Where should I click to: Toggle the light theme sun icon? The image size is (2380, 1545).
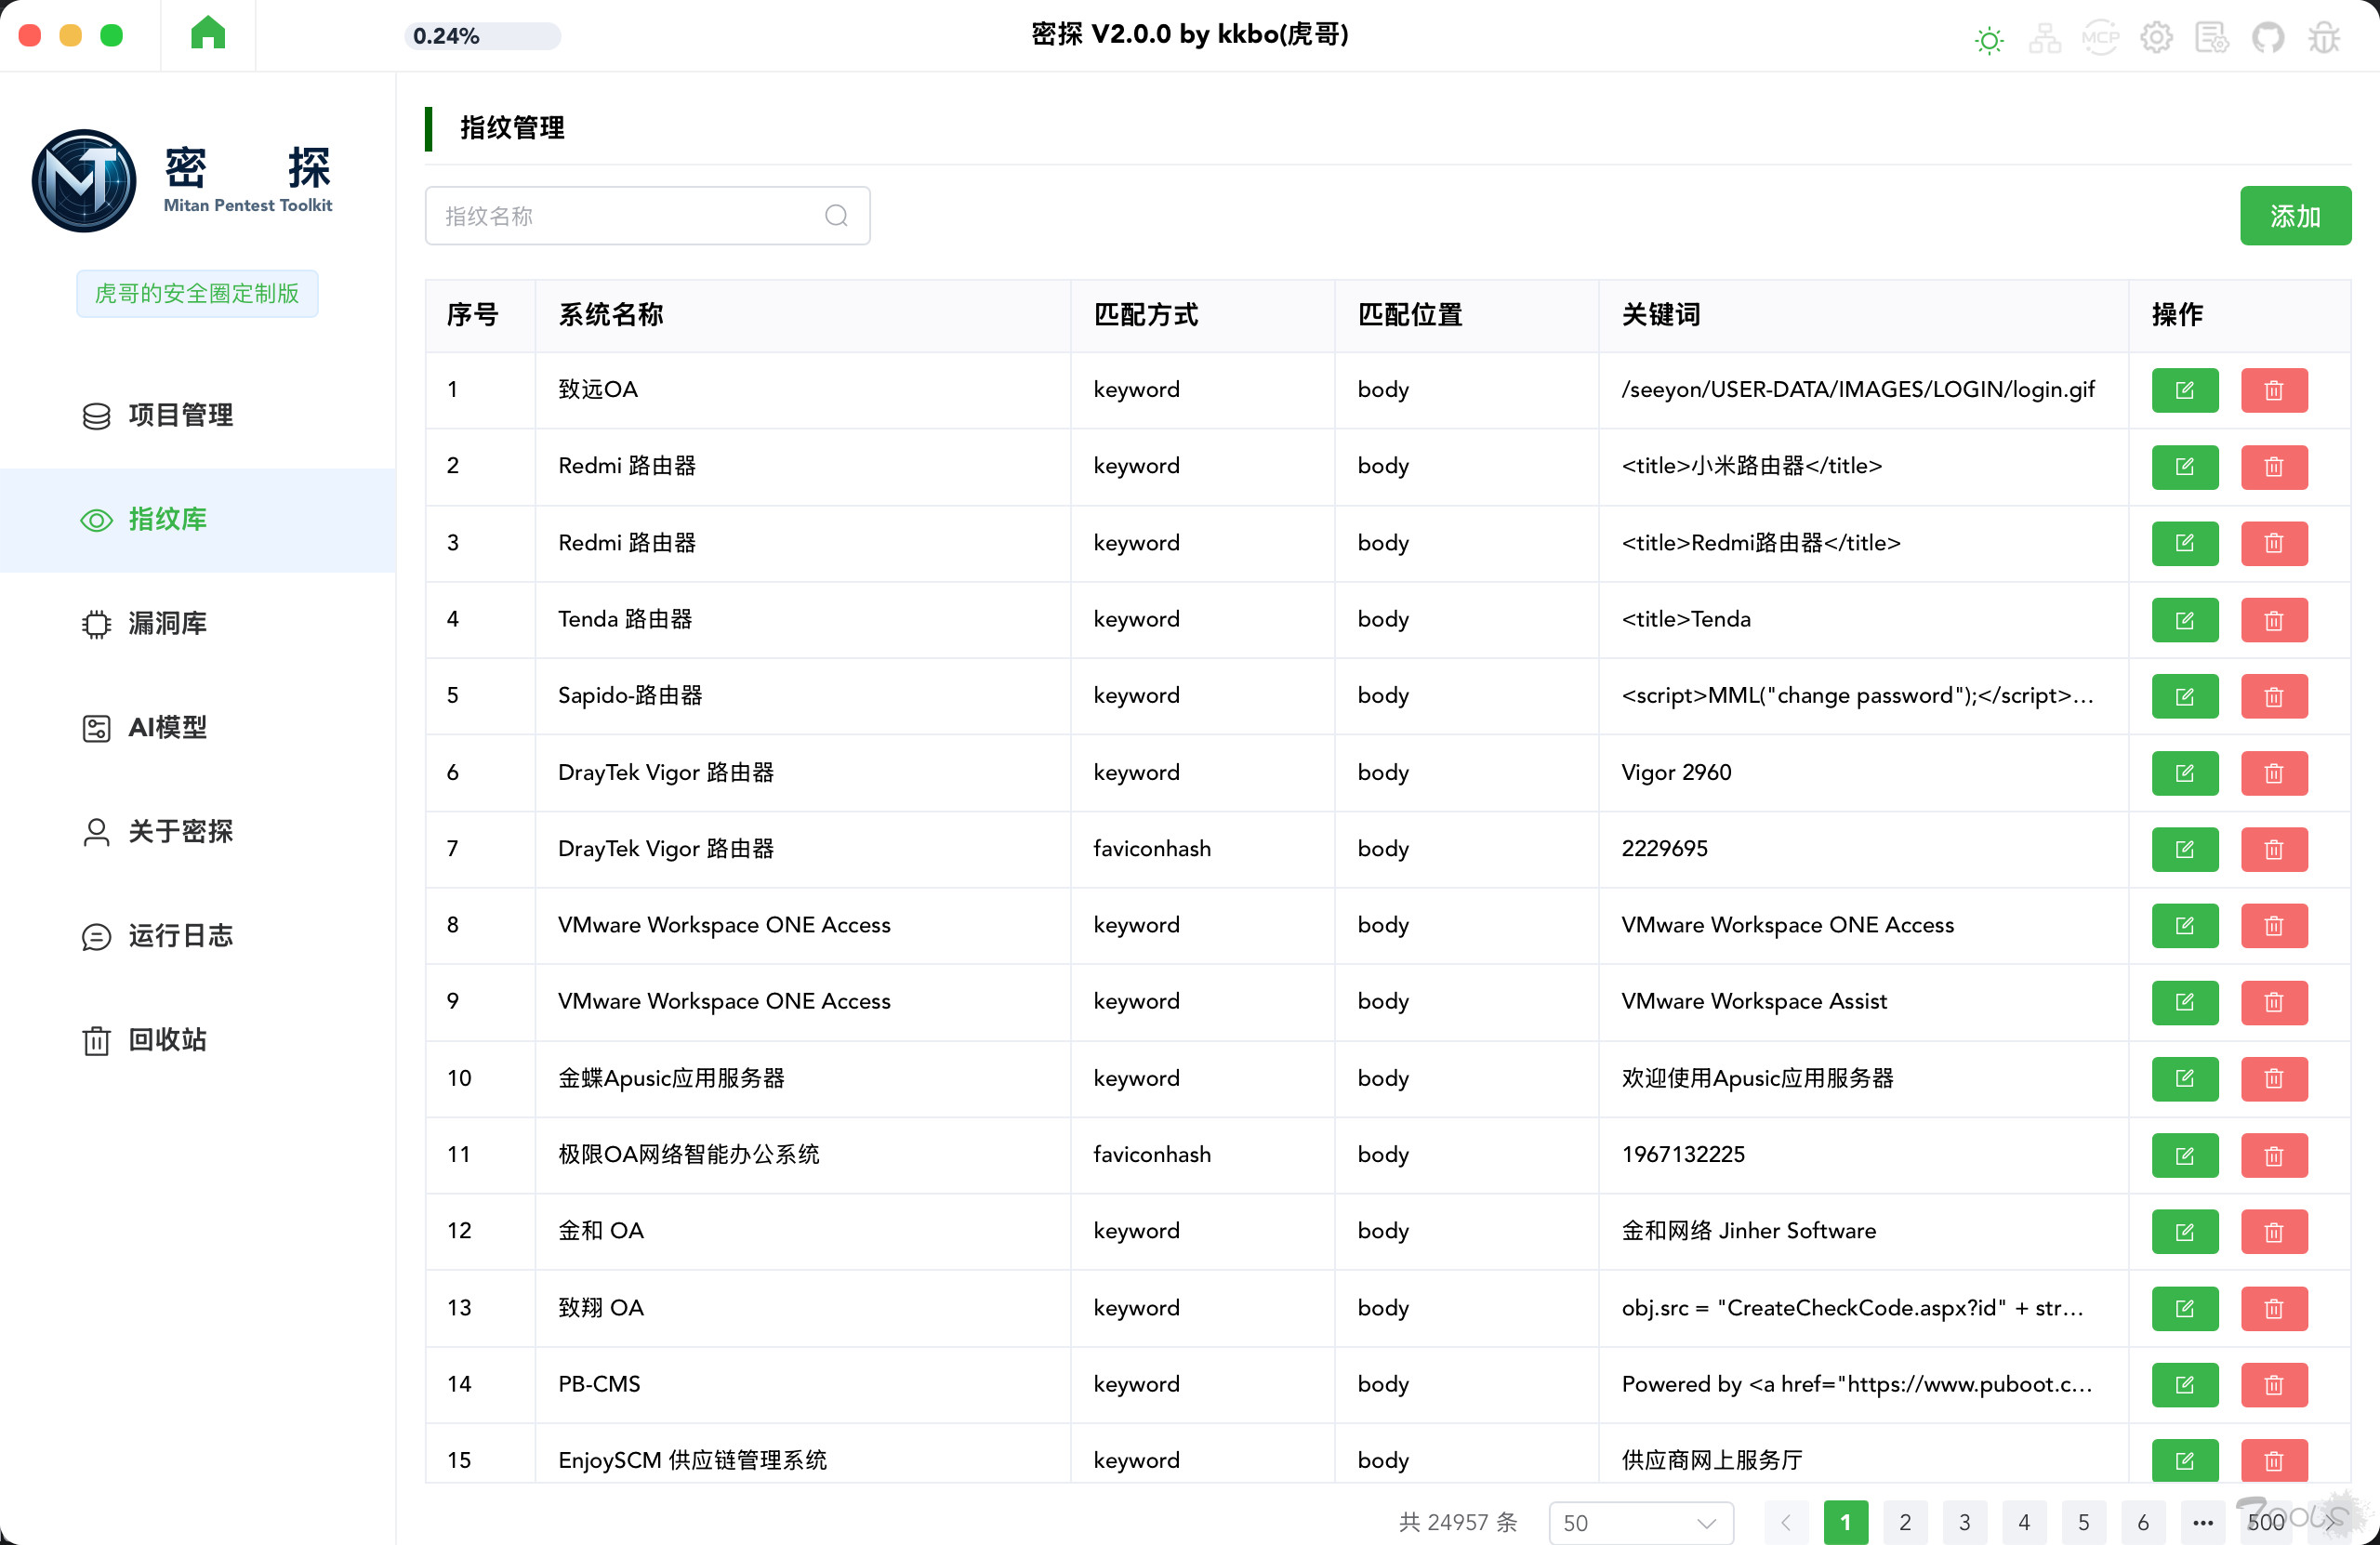tap(1989, 40)
